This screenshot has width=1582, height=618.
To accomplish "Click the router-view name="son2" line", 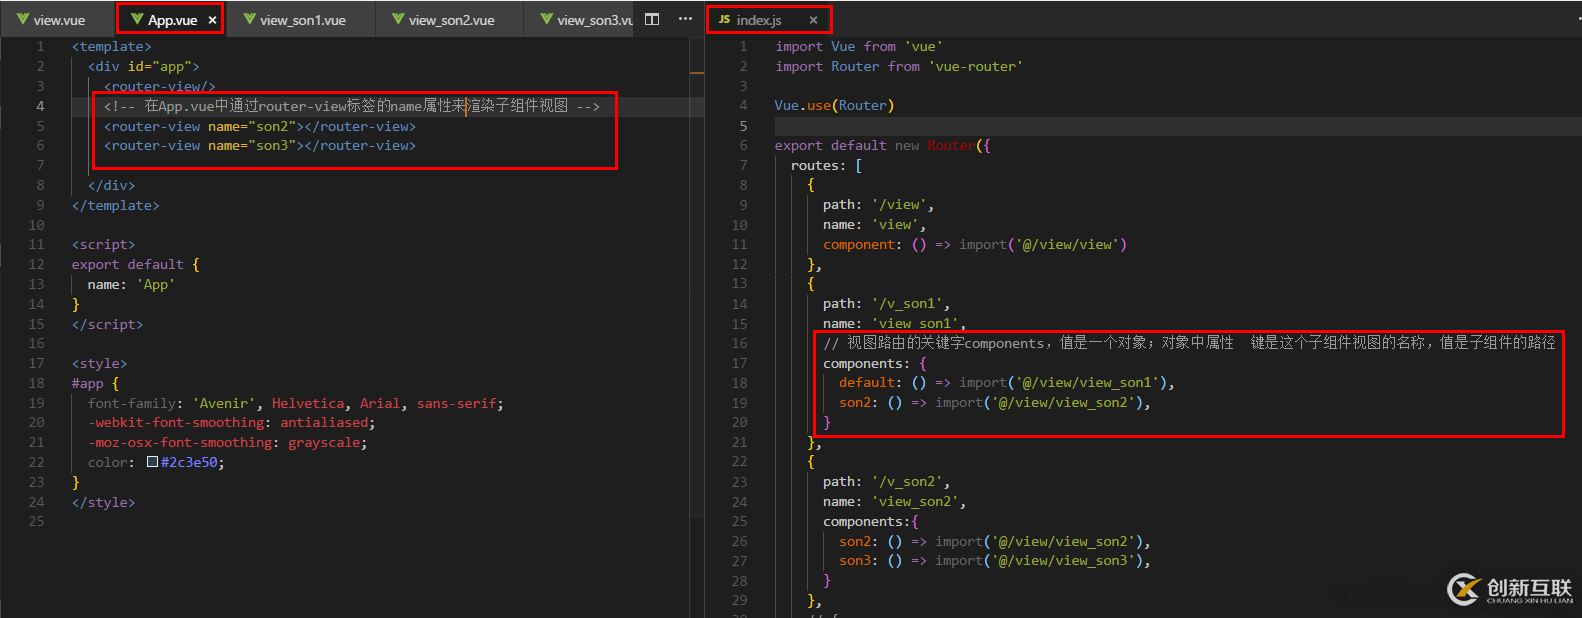I will coord(260,126).
